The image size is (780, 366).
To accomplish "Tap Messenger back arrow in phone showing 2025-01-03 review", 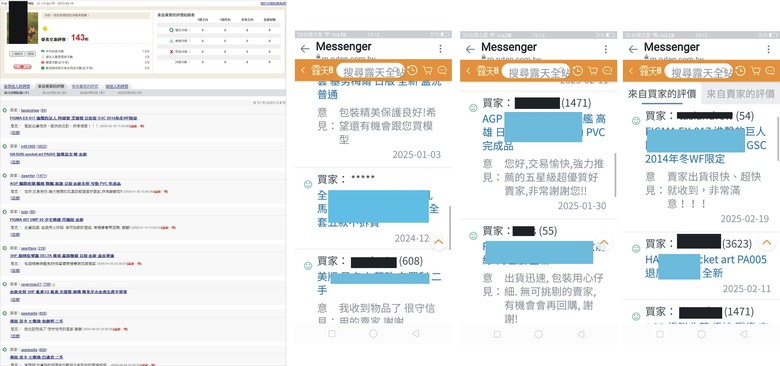I will click(305, 49).
